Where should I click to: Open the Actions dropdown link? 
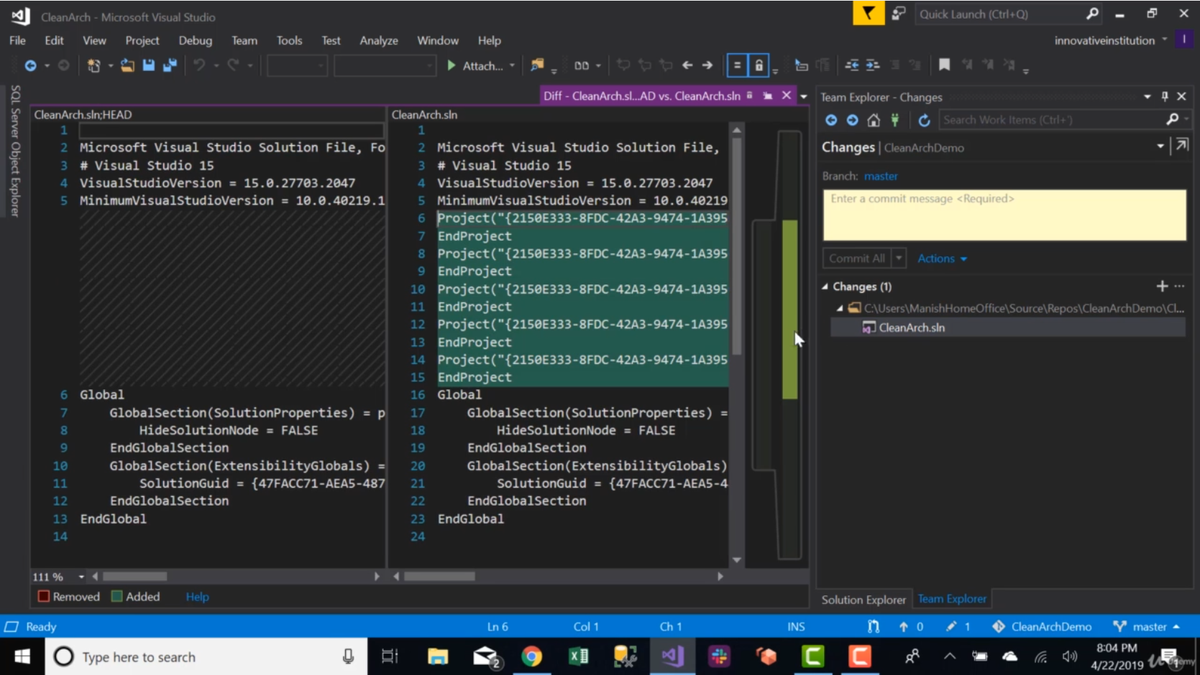coord(942,258)
